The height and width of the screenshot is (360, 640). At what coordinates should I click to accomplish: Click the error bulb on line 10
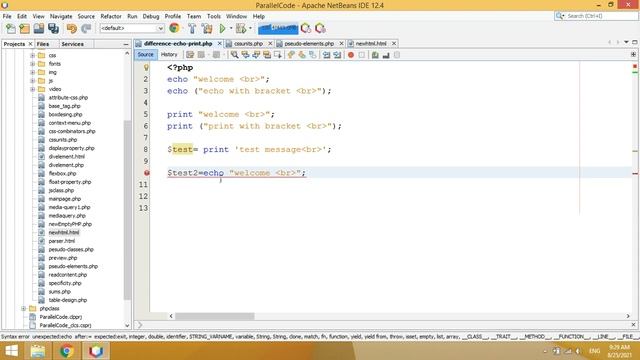[147, 173]
